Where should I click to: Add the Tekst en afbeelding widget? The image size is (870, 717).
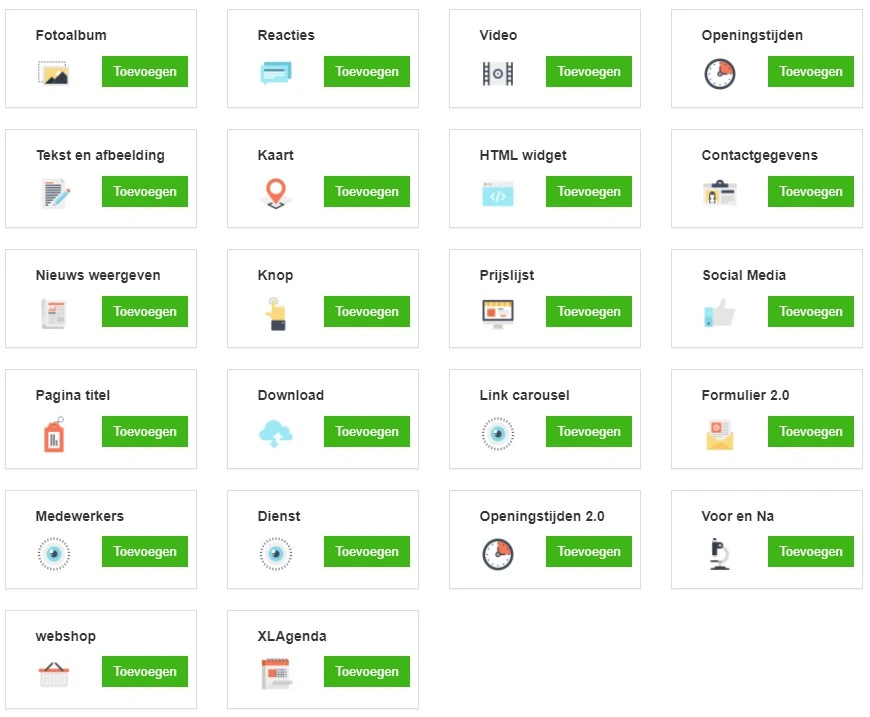tap(145, 191)
